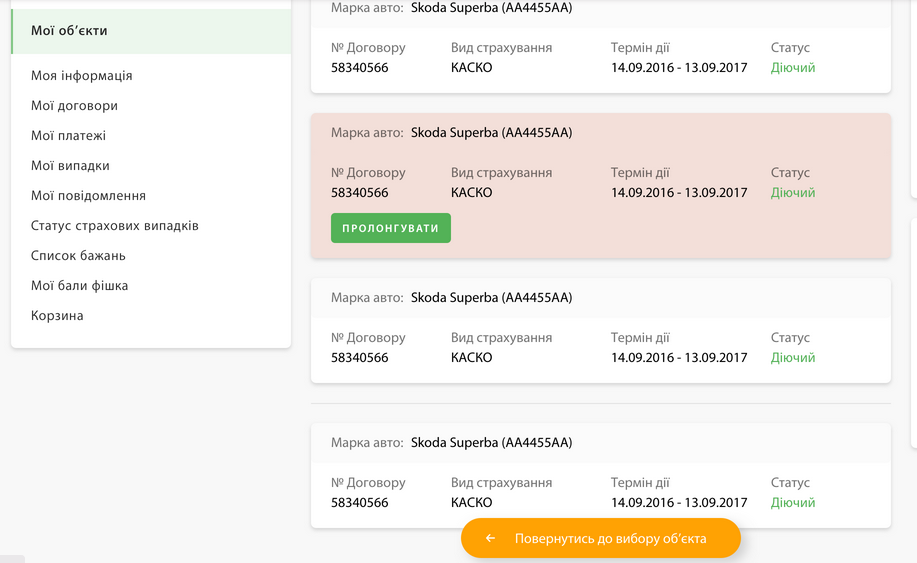The height and width of the screenshot is (563, 917).
Task: Select contract number 58340566 in the pink card
Action: tap(359, 193)
